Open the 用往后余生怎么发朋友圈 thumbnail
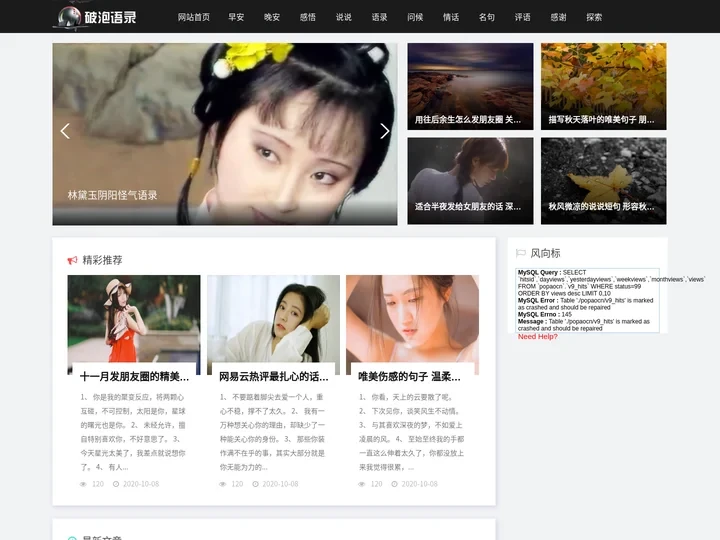The image size is (720, 540). pyautogui.click(x=470, y=86)
